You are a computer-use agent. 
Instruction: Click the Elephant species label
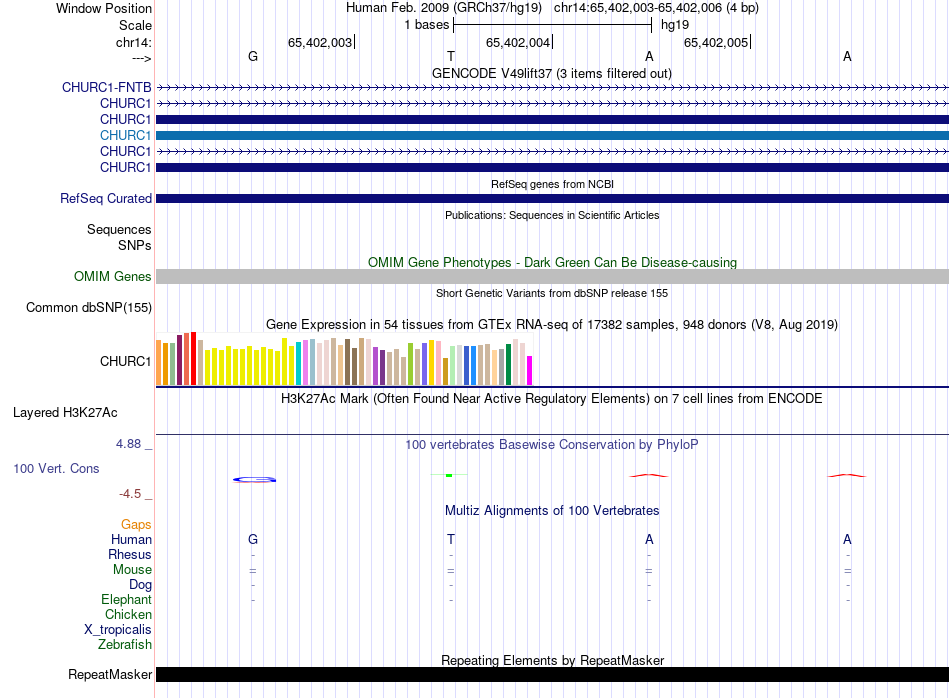pos(126,599)
